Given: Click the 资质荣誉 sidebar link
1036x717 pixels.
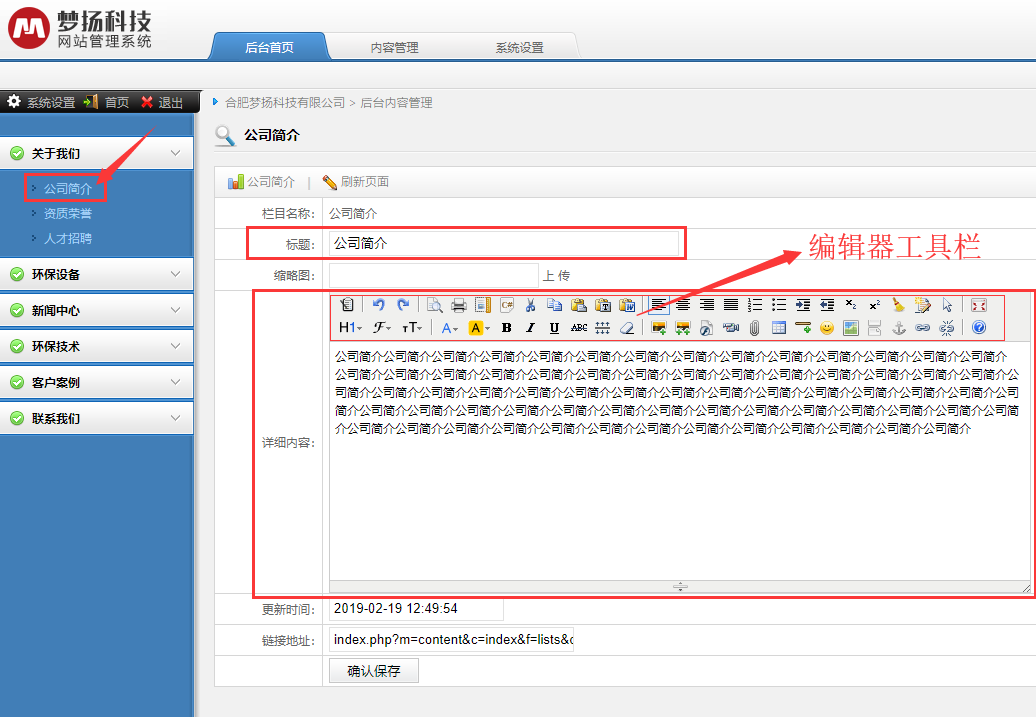Looking at the screenshot, I should 68,213.
